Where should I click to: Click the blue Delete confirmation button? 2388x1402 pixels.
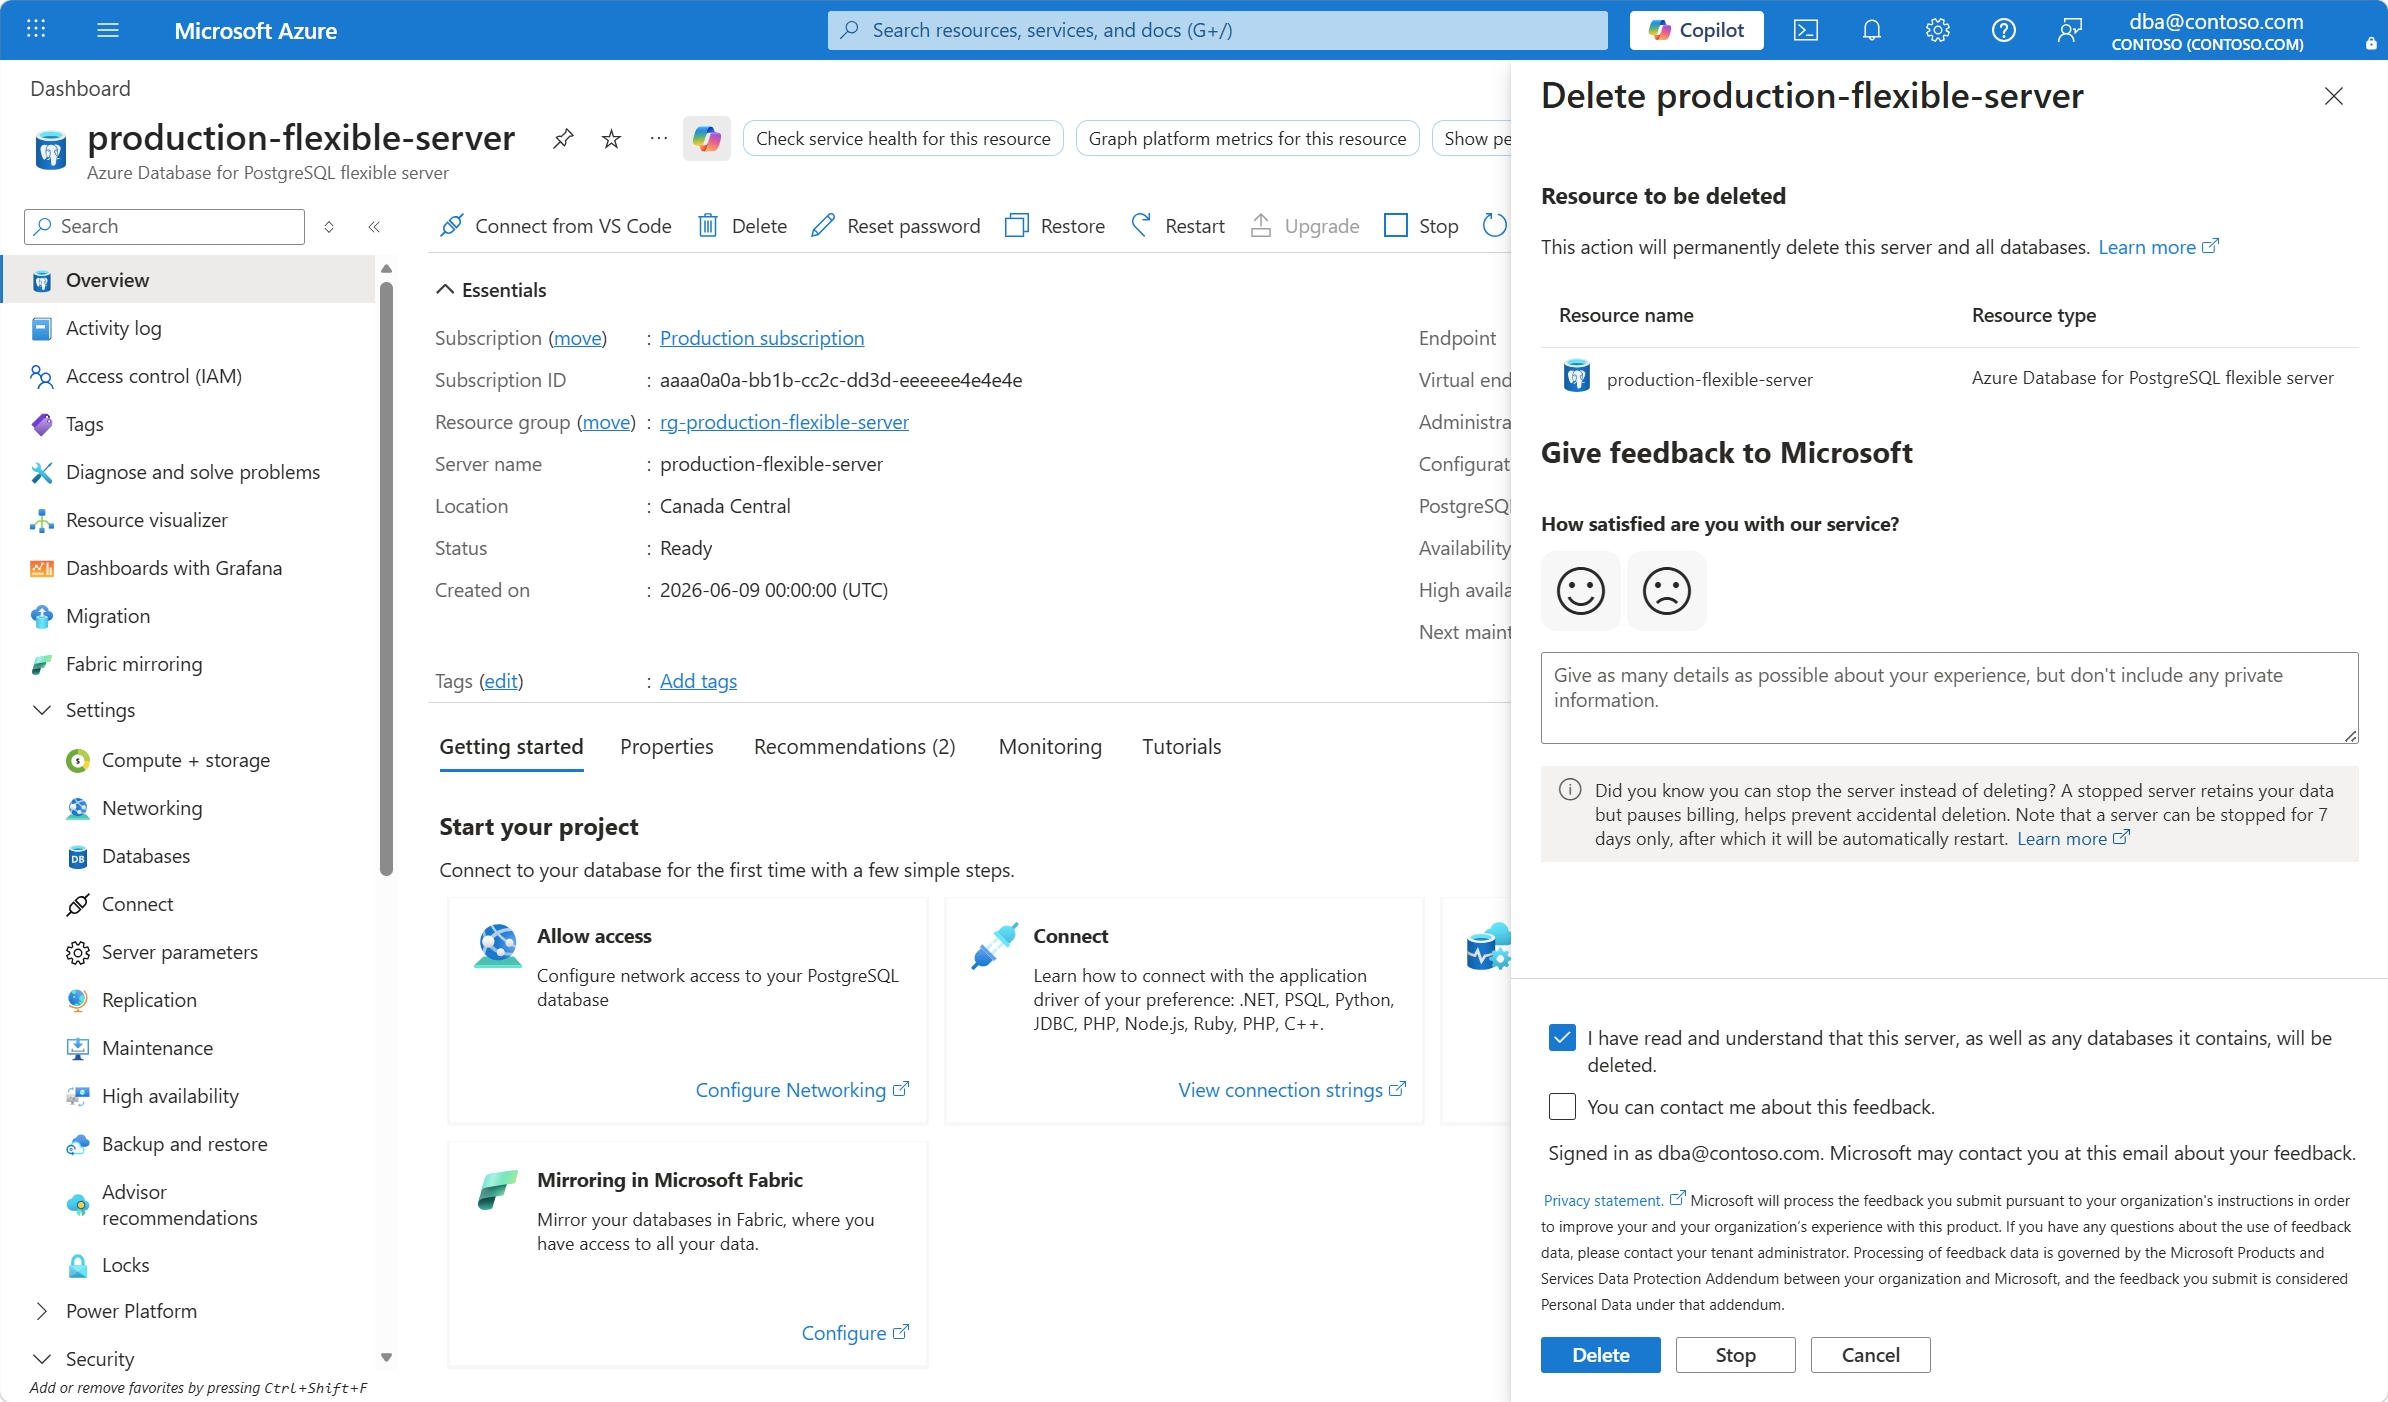click(1600, 1355)
